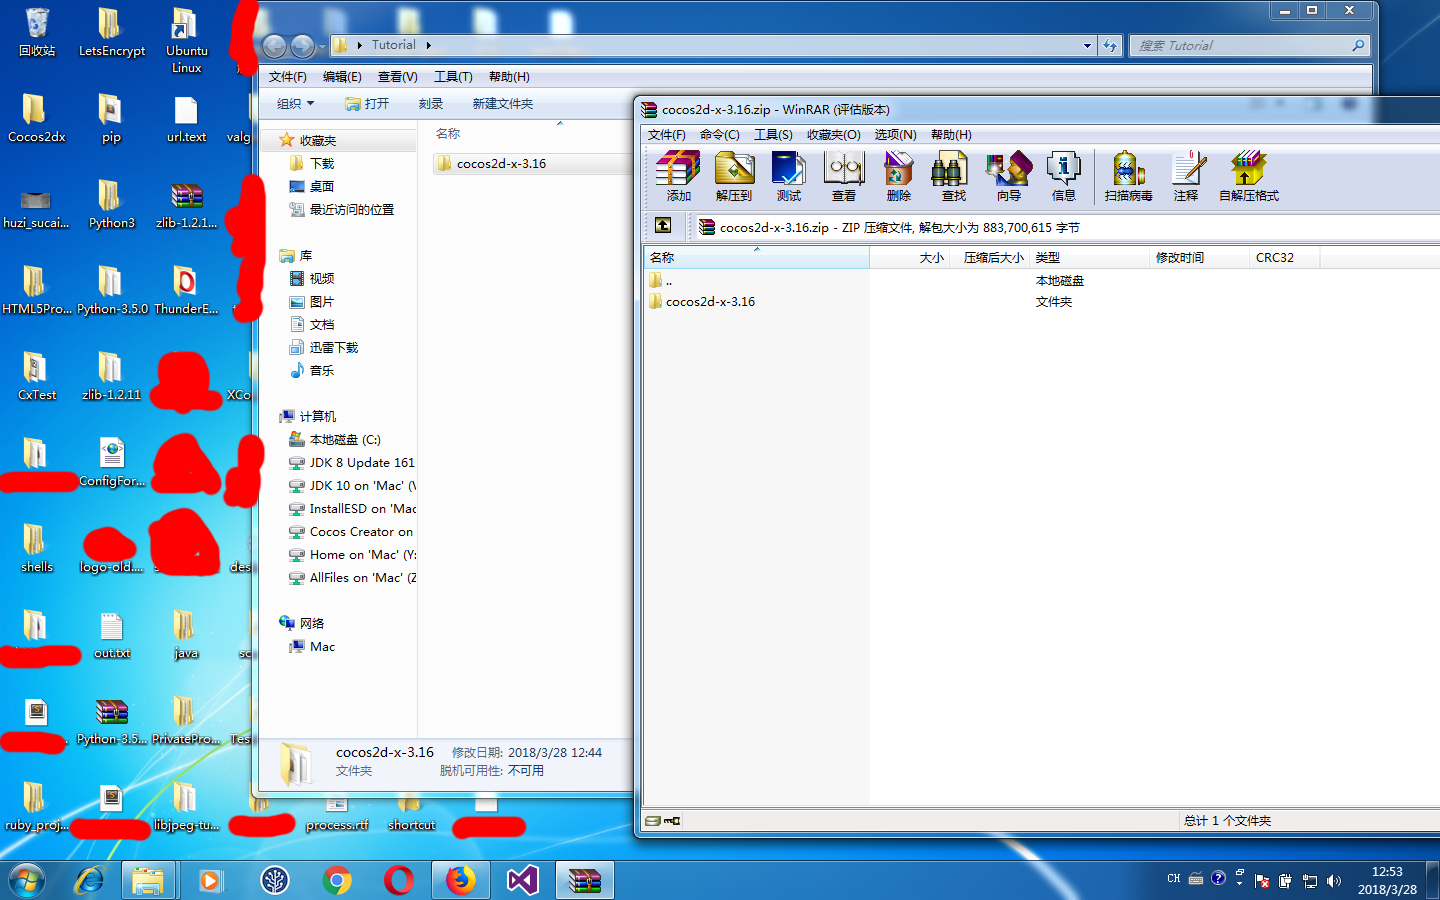Open the Wizard (向导) tool

(x=1008, y=176)
